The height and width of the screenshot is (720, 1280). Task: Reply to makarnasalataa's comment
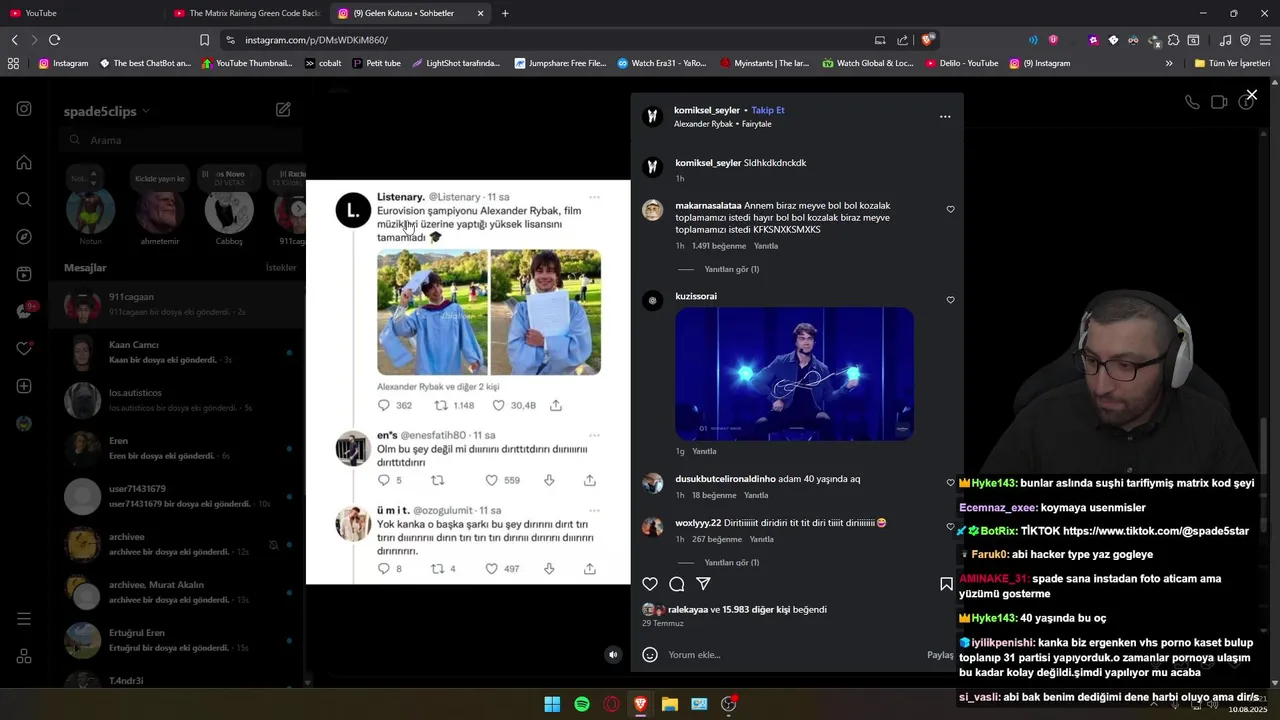coord(765,246)
